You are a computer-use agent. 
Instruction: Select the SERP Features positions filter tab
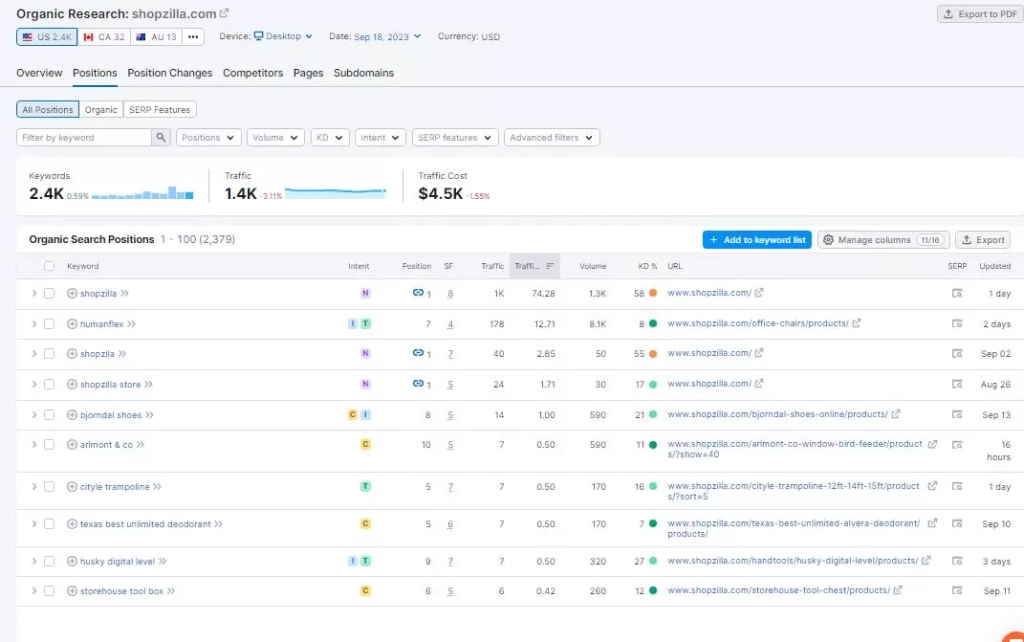click(159, 109)
